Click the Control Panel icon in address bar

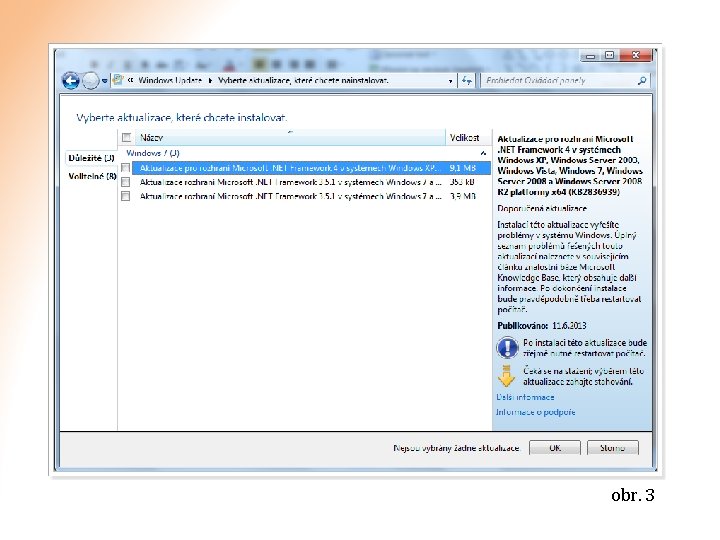pyautogui.click(x=118, y=80)
